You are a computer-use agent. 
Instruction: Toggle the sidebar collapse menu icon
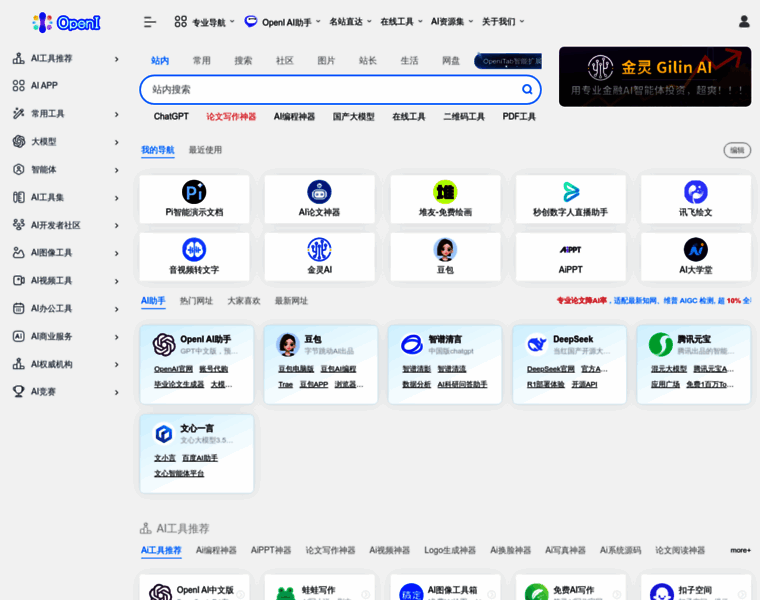point(150,22)
